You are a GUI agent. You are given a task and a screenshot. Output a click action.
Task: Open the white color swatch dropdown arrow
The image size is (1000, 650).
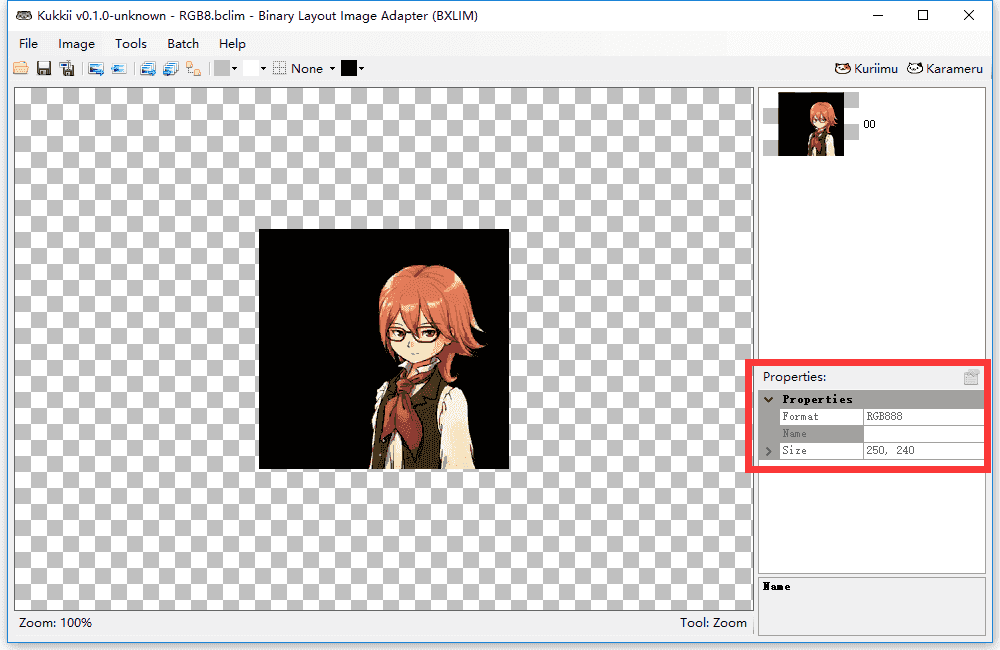[263, 68]
